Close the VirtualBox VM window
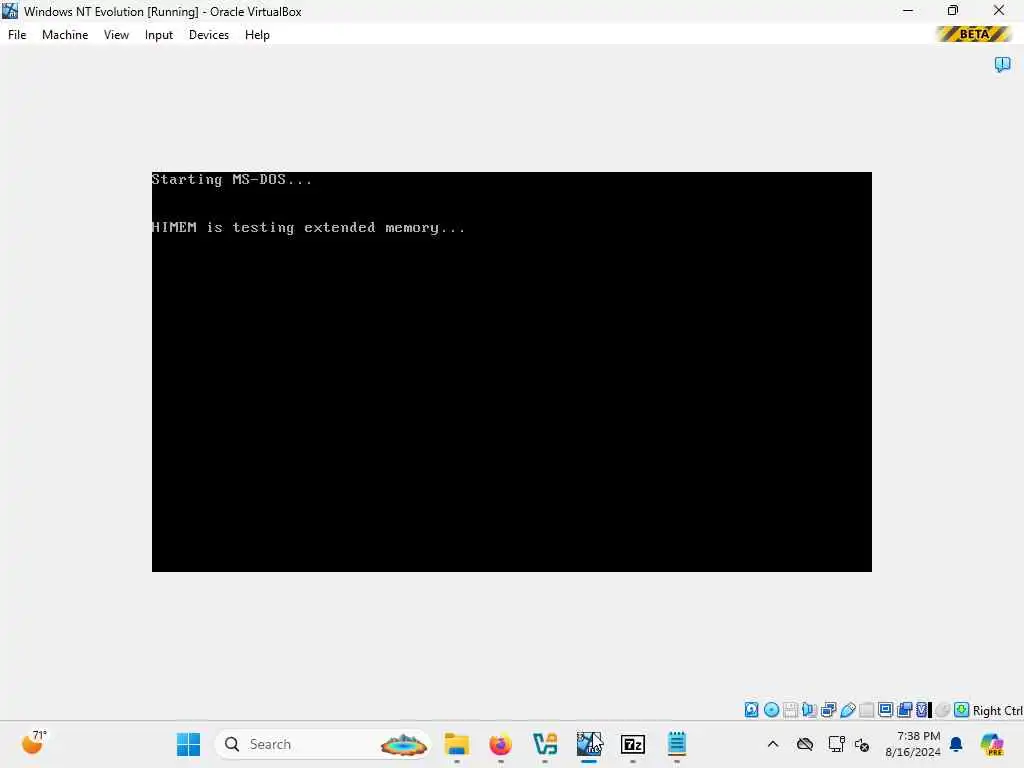This screenshot has height=768, width=1024. [x=999, y=10]
